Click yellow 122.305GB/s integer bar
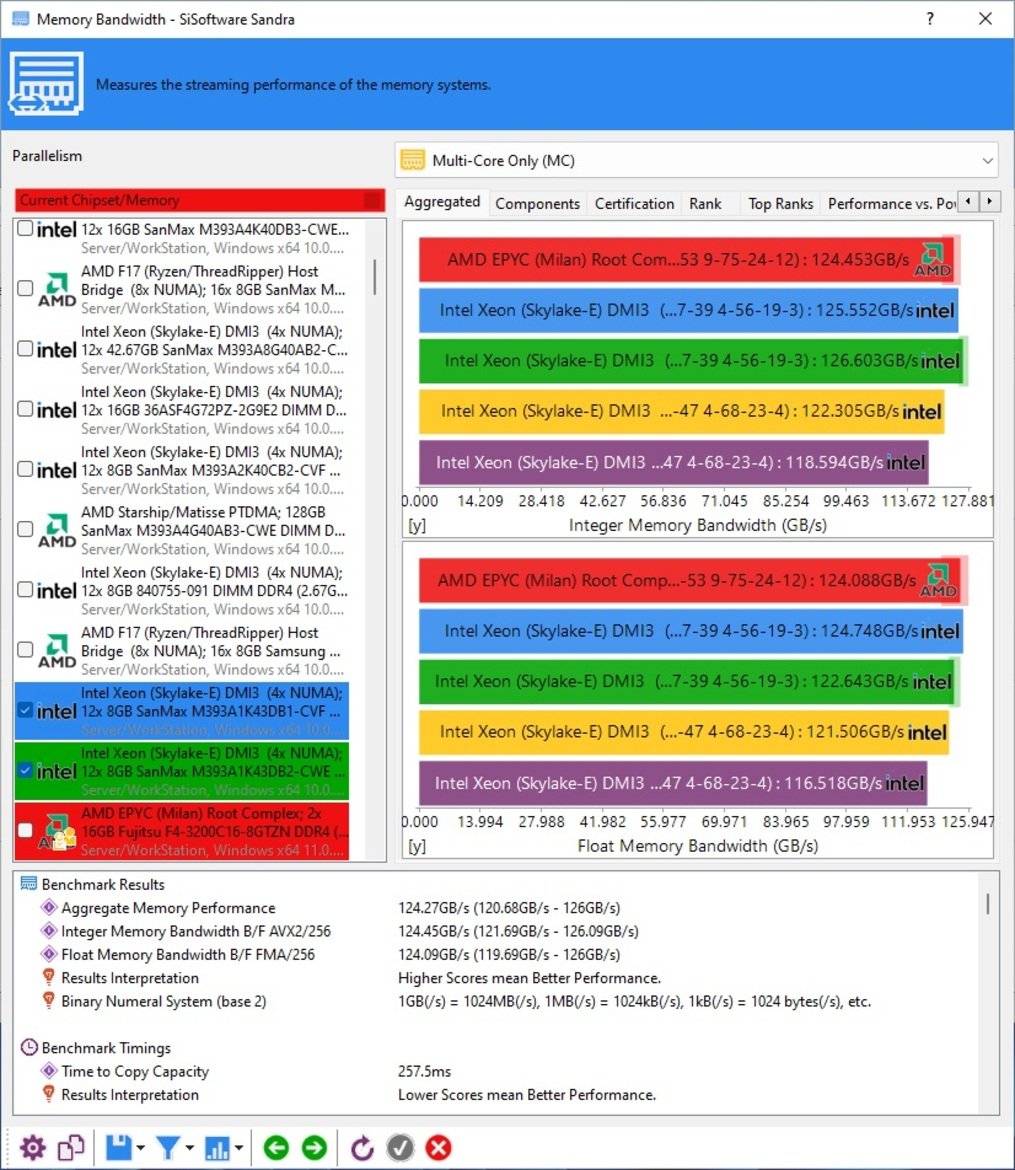The width and height of the screenshot is (1015, 1170). [681, 411]
